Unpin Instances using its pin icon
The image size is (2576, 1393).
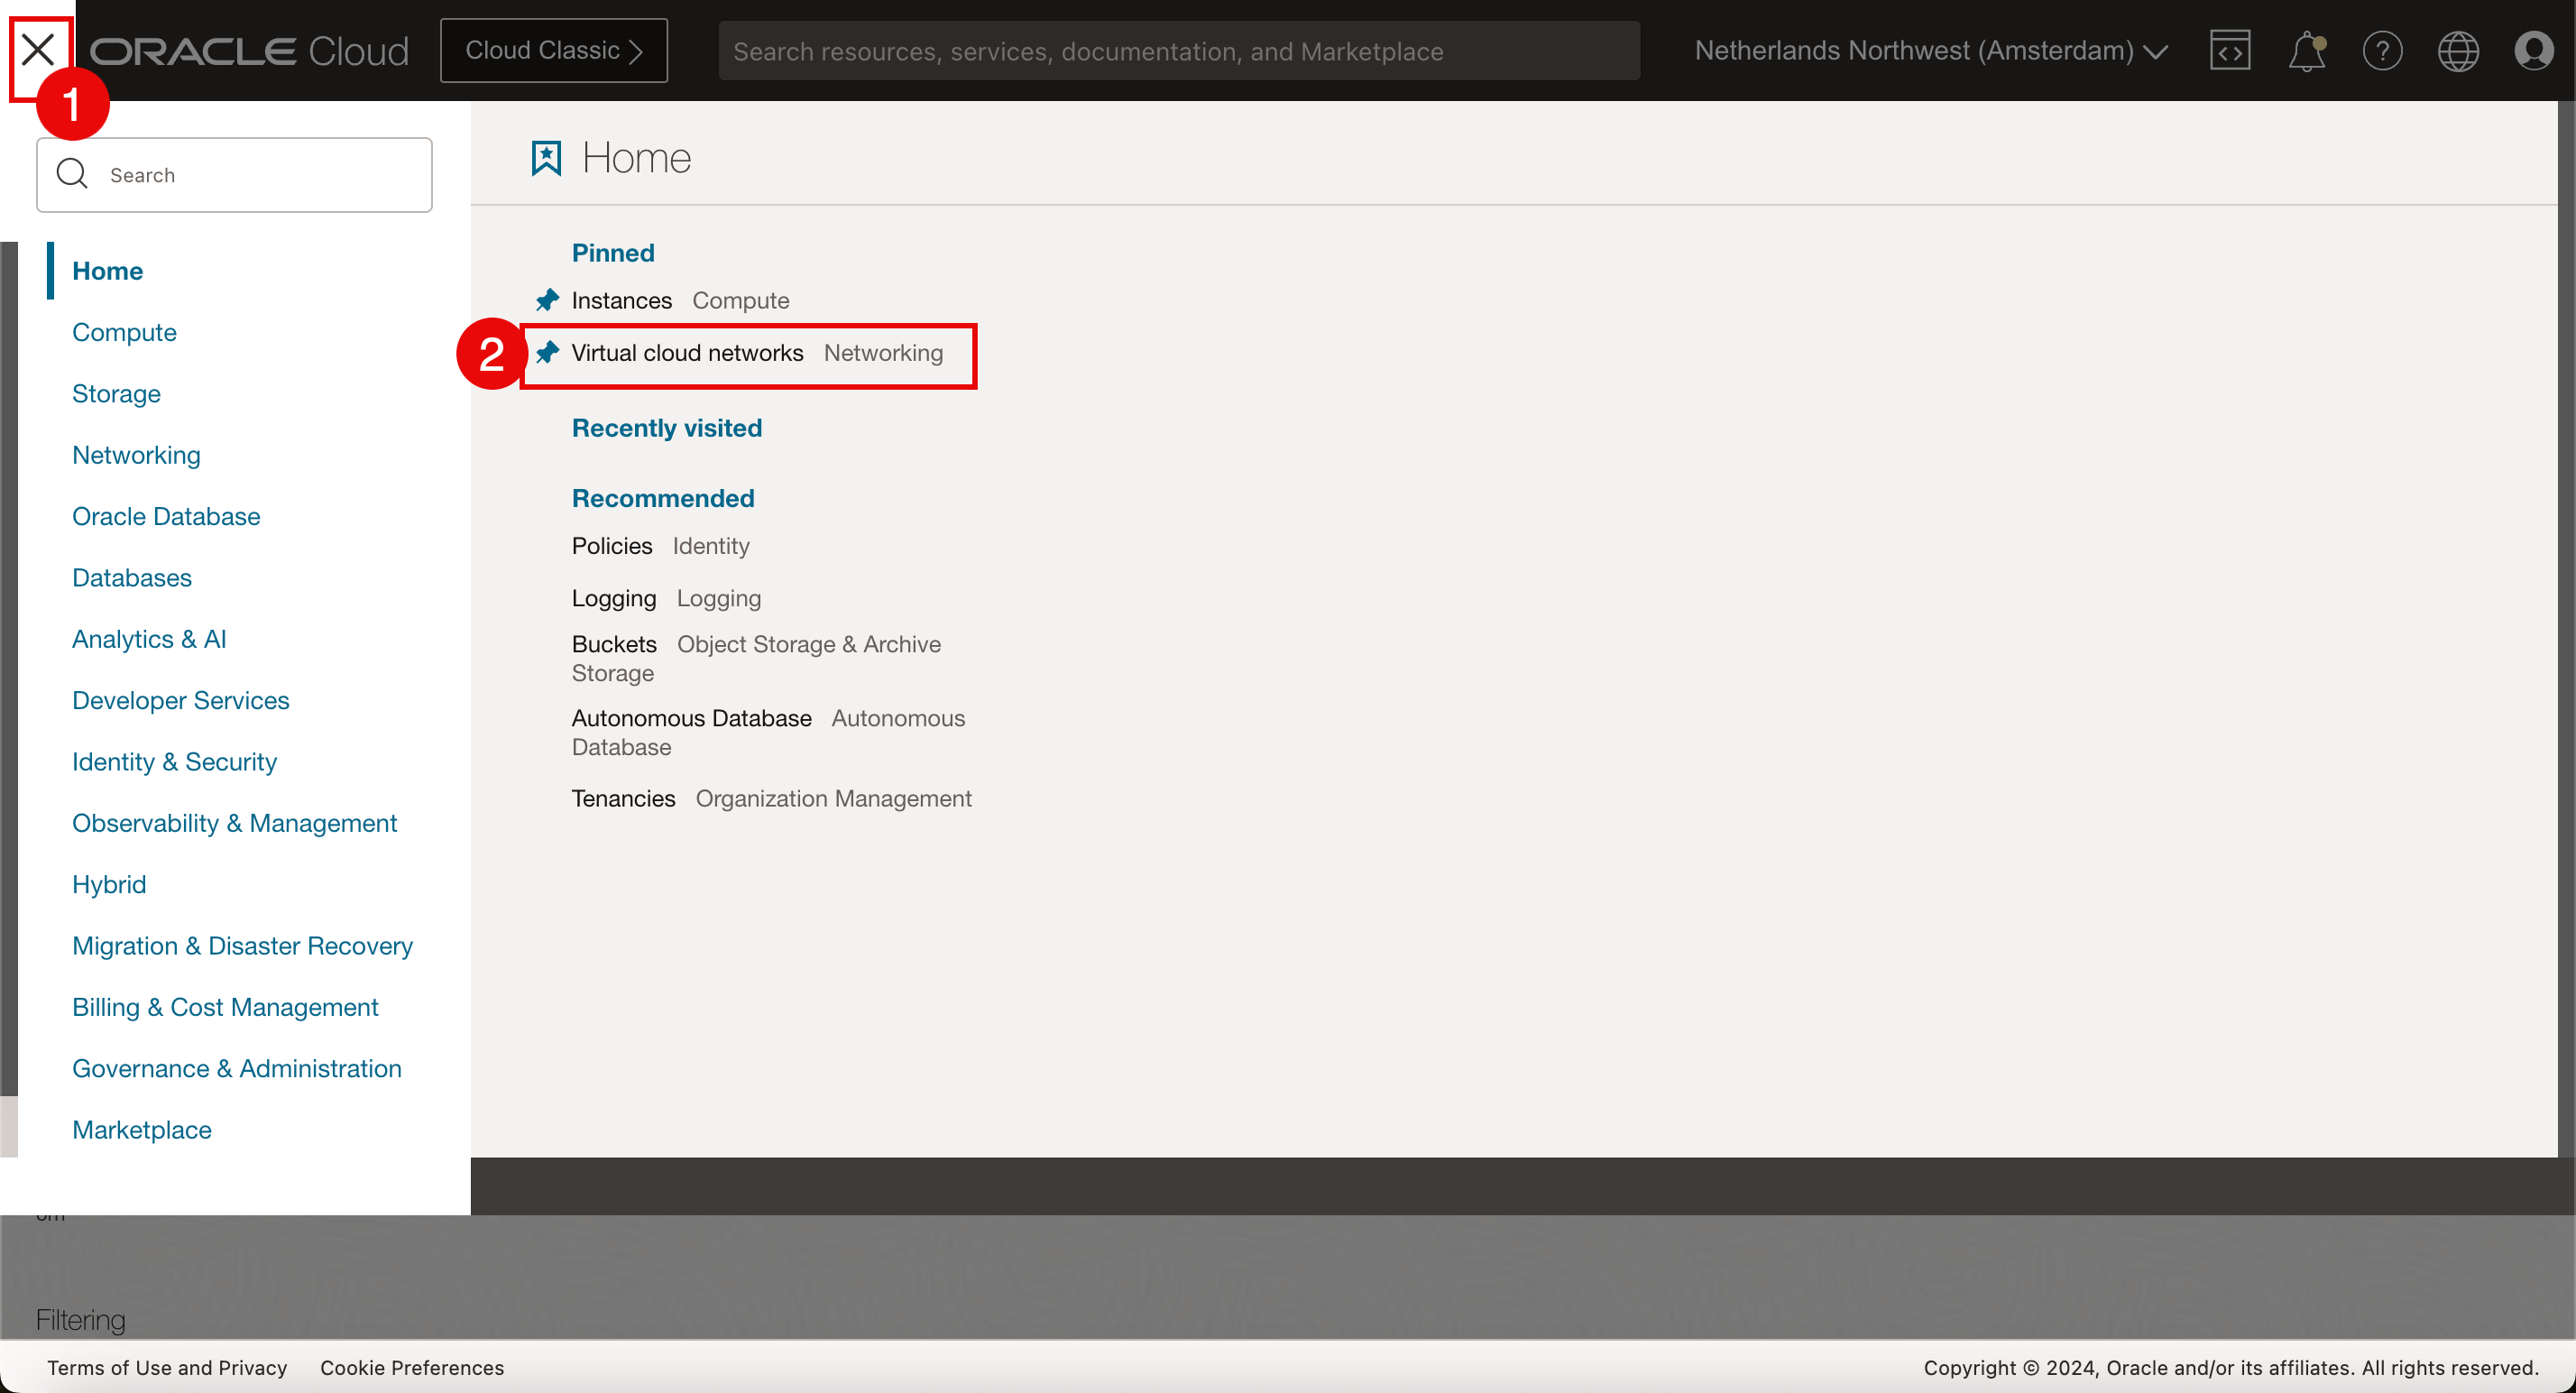point(547,300)
